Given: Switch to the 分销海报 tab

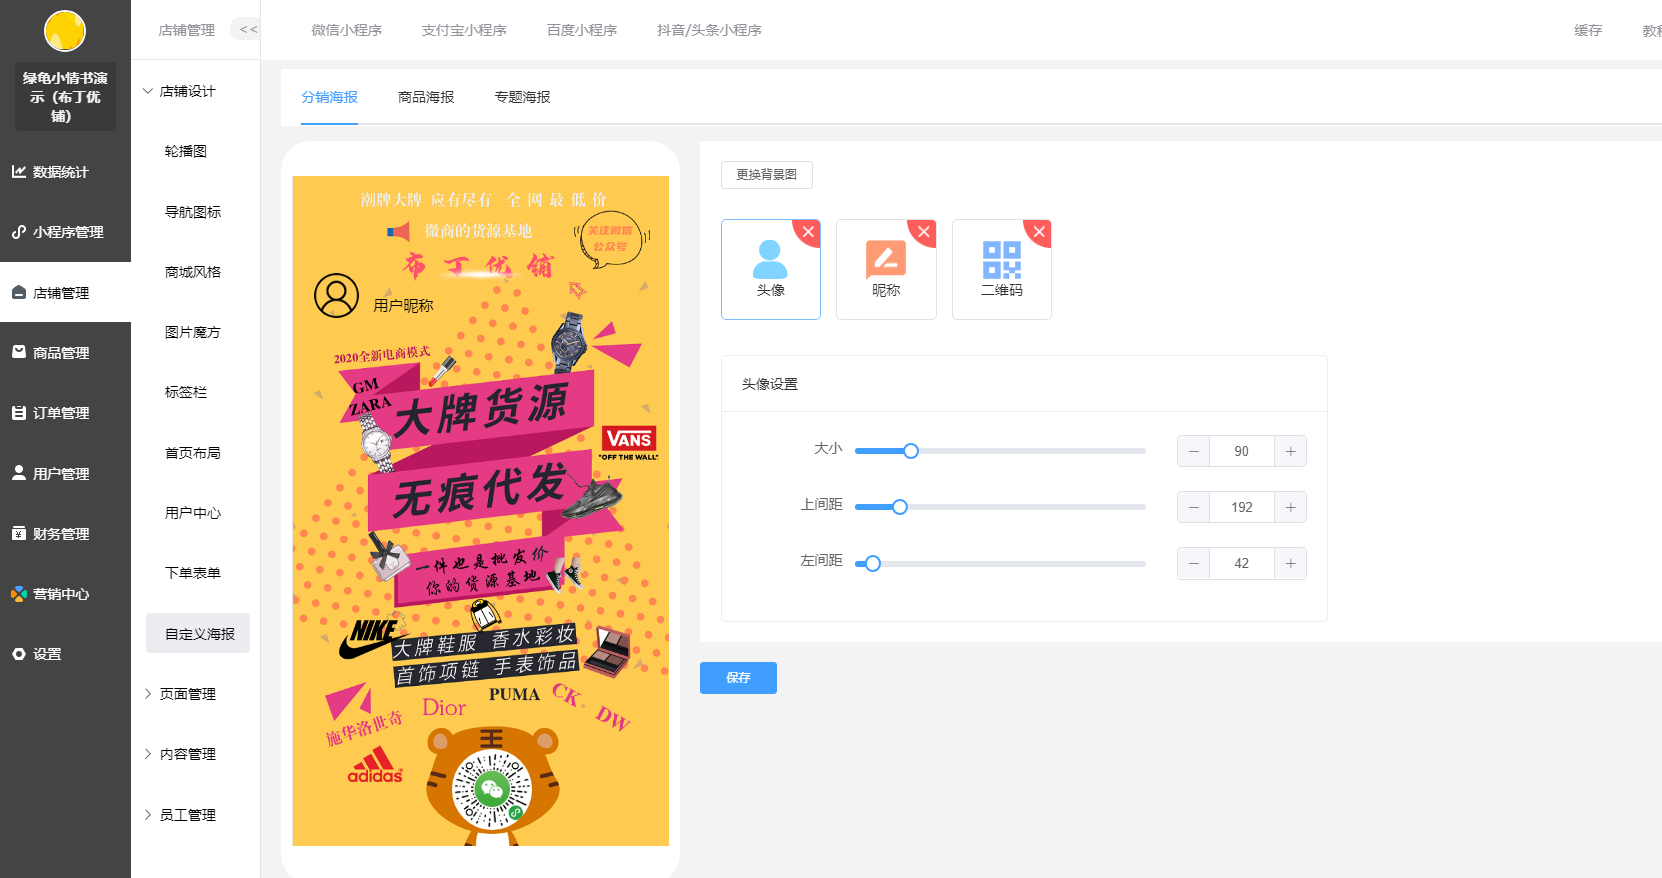Looking at the screenshot, I should pos(329,97).
